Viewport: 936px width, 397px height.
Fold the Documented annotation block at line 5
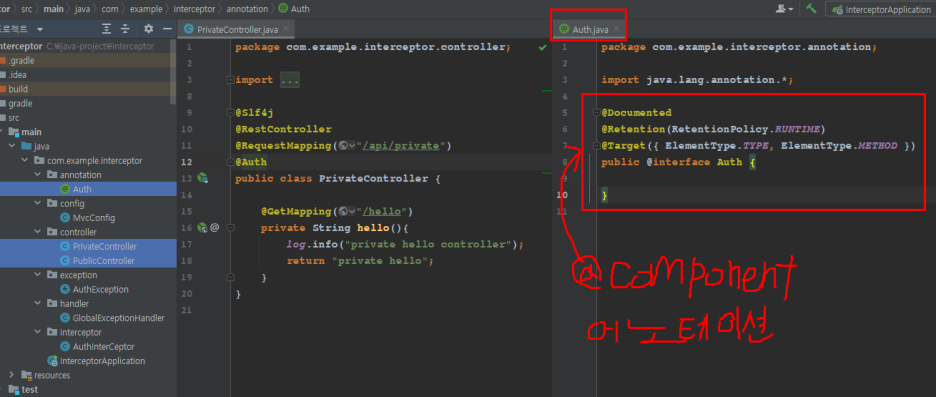(596, 113)
